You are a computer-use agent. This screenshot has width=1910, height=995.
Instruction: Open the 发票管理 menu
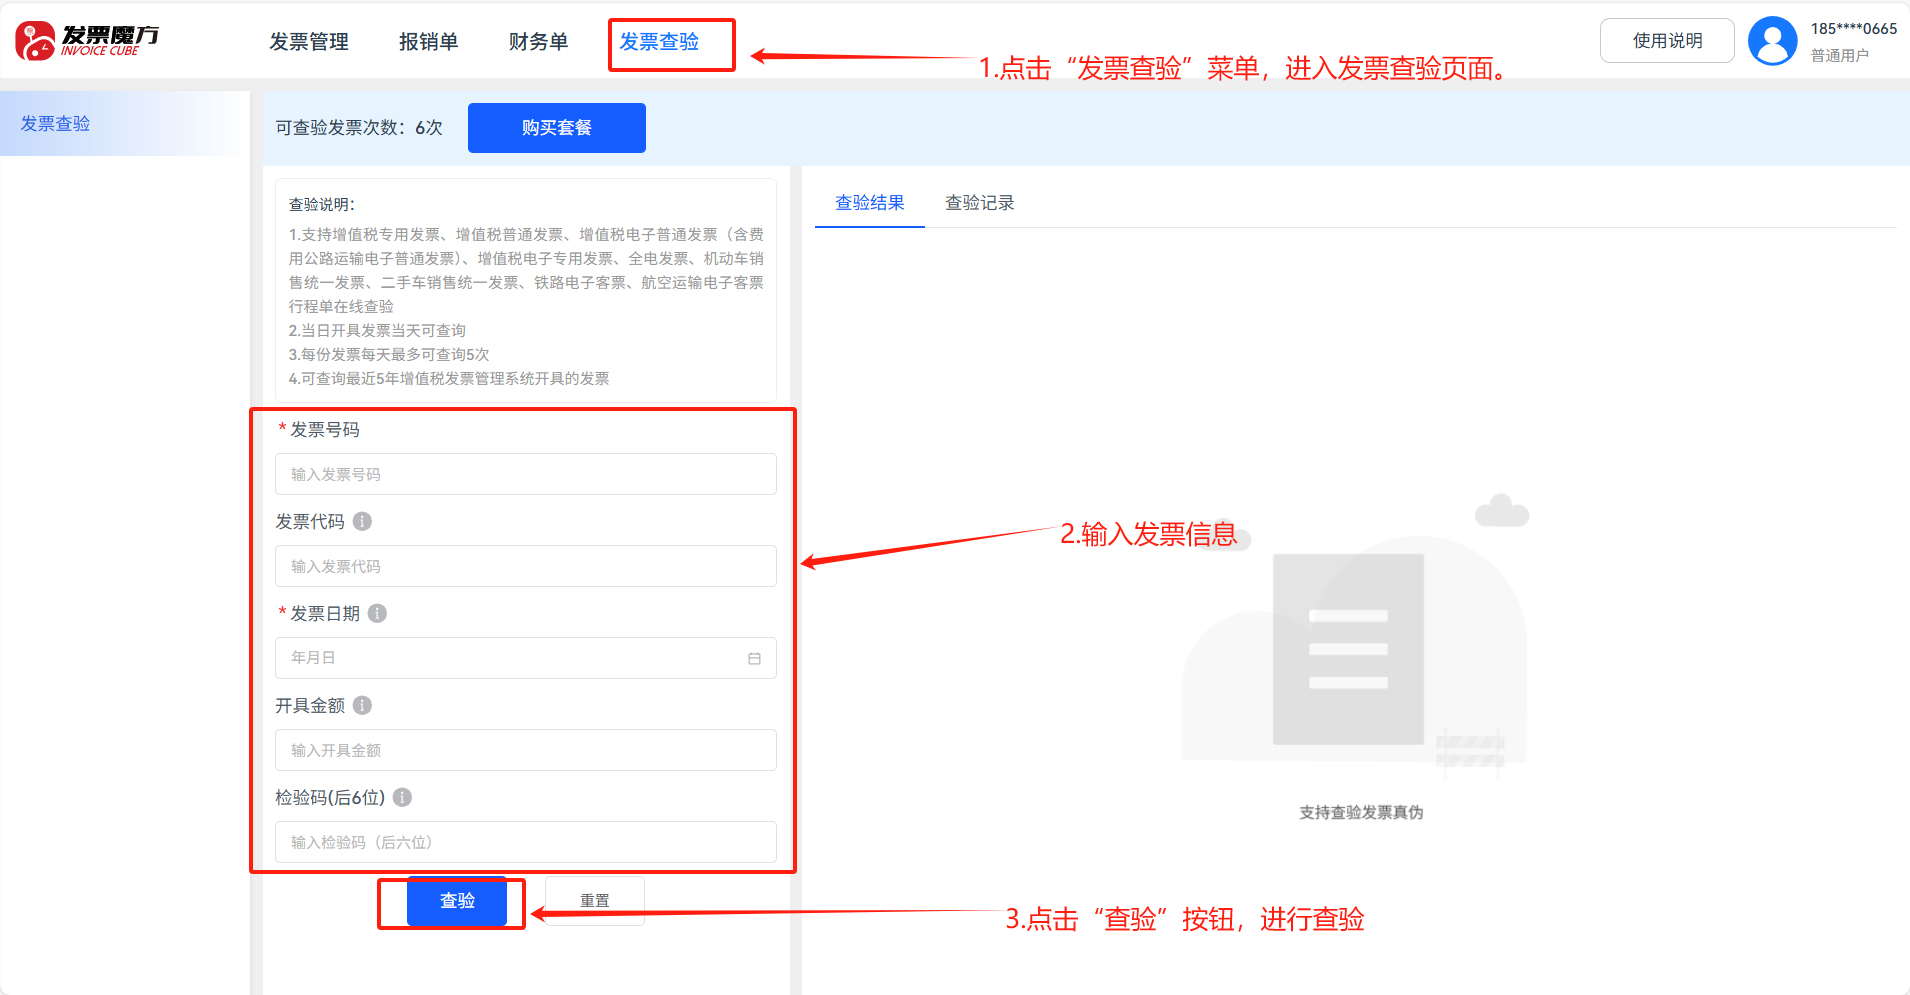click(309, 42)
